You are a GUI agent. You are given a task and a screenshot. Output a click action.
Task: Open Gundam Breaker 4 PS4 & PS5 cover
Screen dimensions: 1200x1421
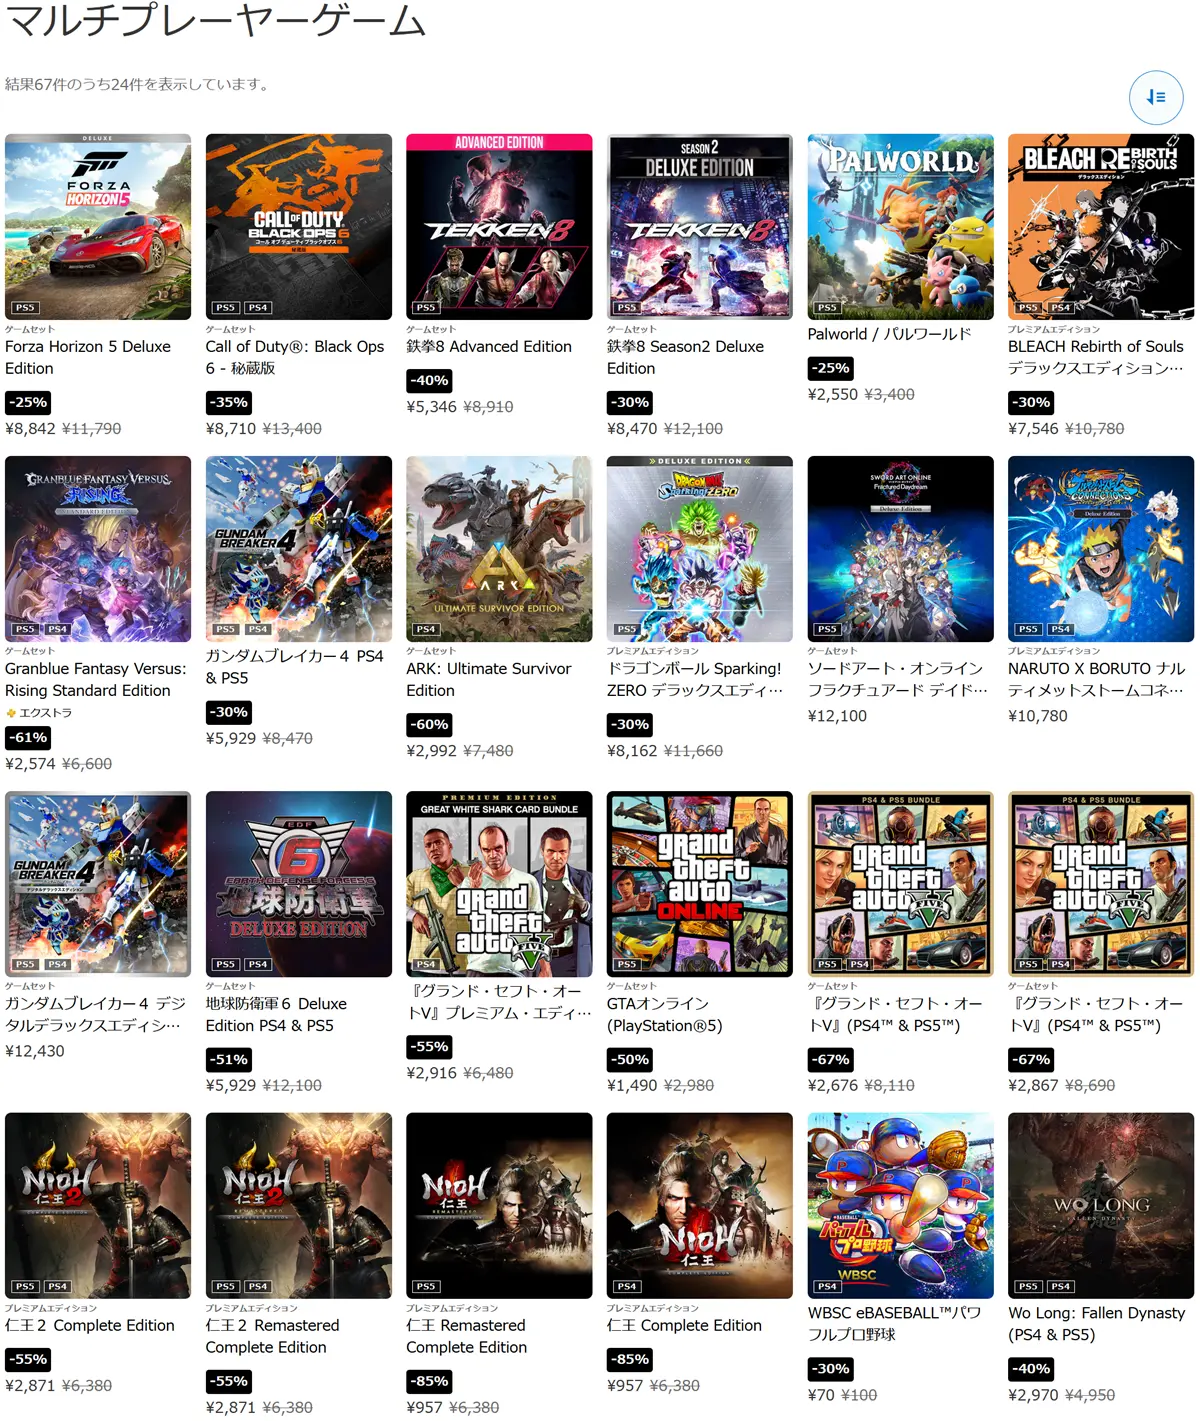(299, 549)
